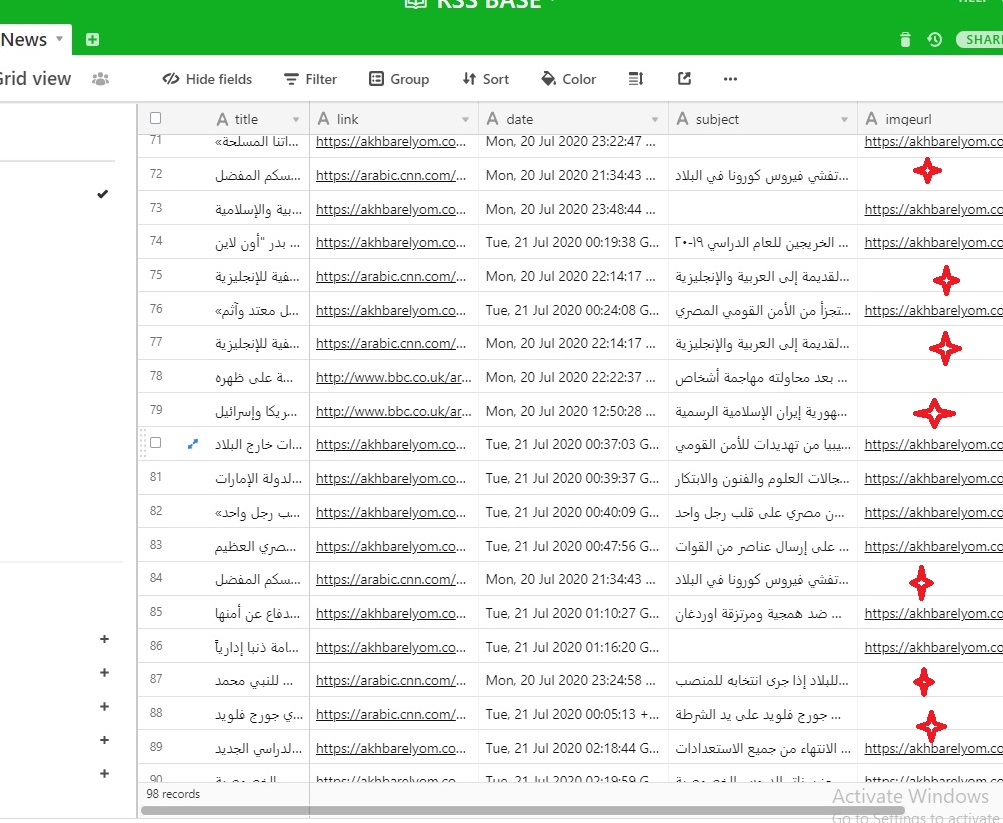Click the SHARE button
Screen dimensions: 1003x823
(x=980, y=40)
